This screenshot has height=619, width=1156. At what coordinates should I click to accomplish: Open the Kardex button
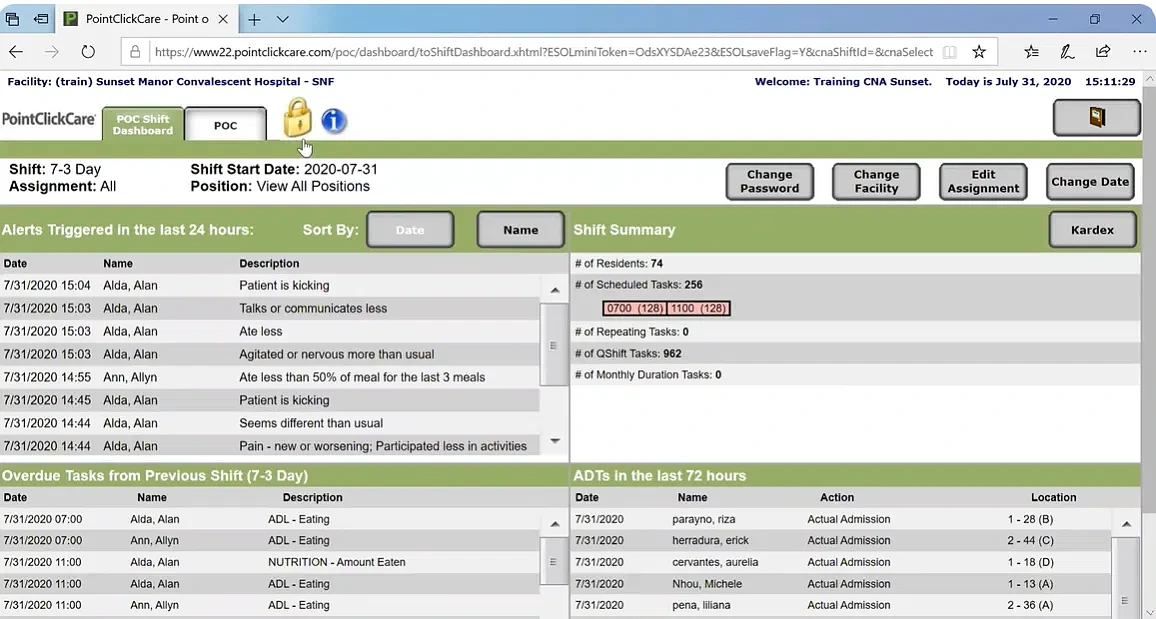[1092, 230]
